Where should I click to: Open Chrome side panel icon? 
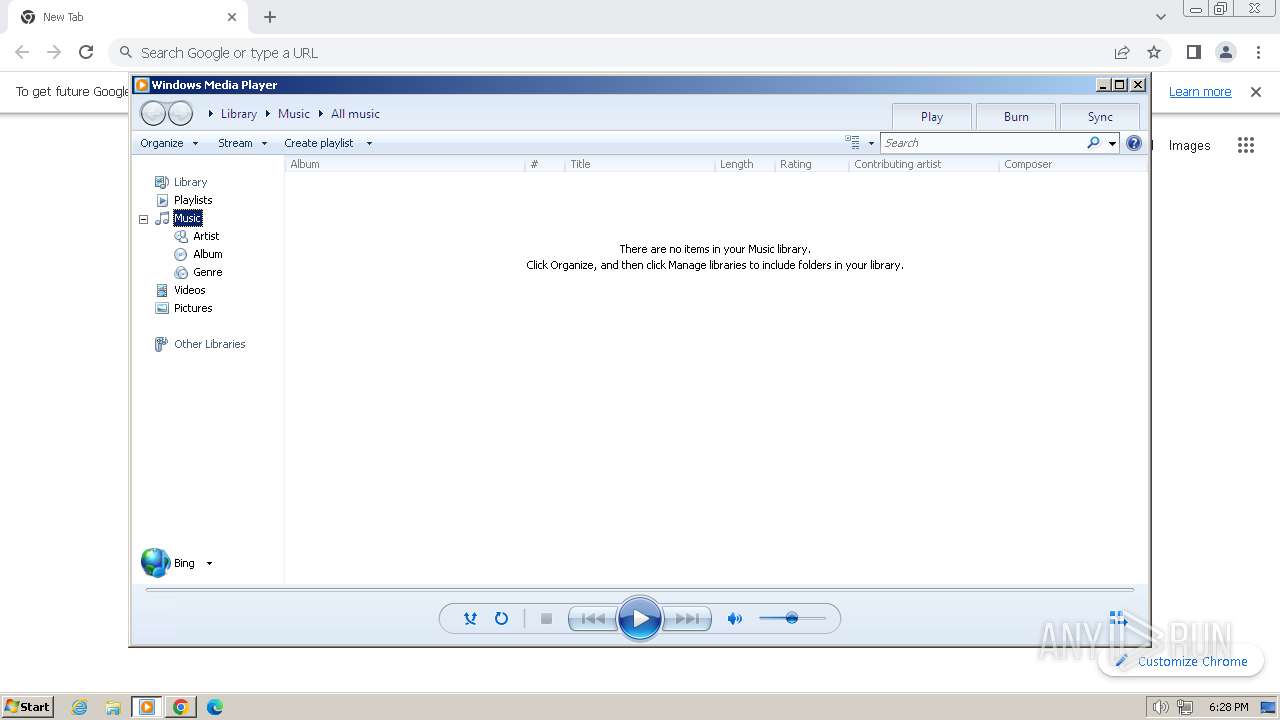click(x=1193, y=52)
